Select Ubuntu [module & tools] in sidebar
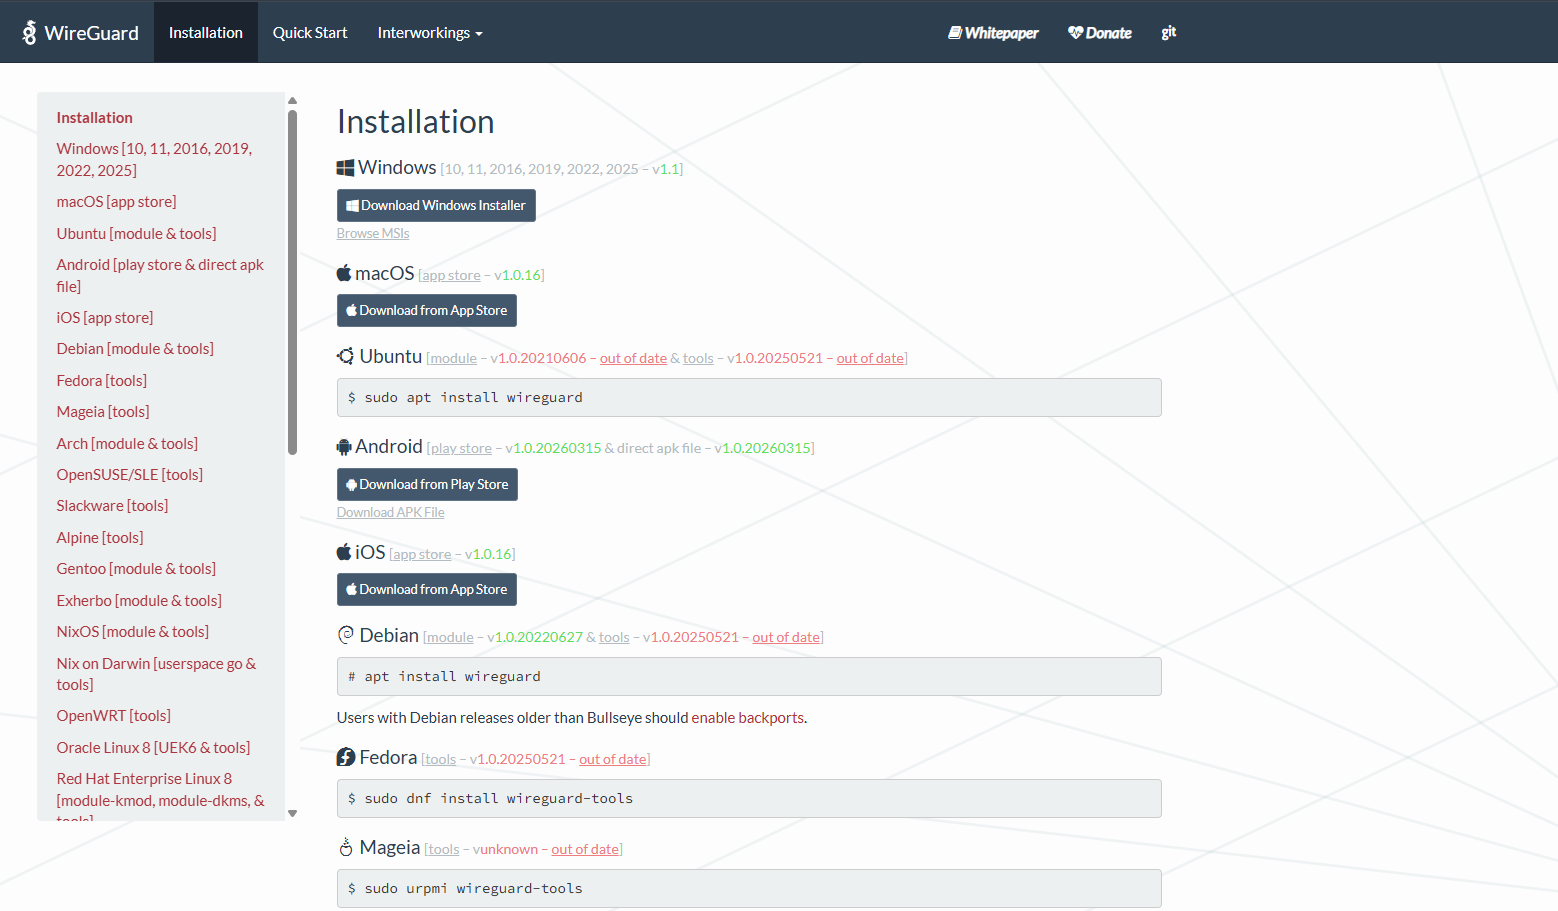The height and width of the screenshot is (911, 1558). click(137, 233)
